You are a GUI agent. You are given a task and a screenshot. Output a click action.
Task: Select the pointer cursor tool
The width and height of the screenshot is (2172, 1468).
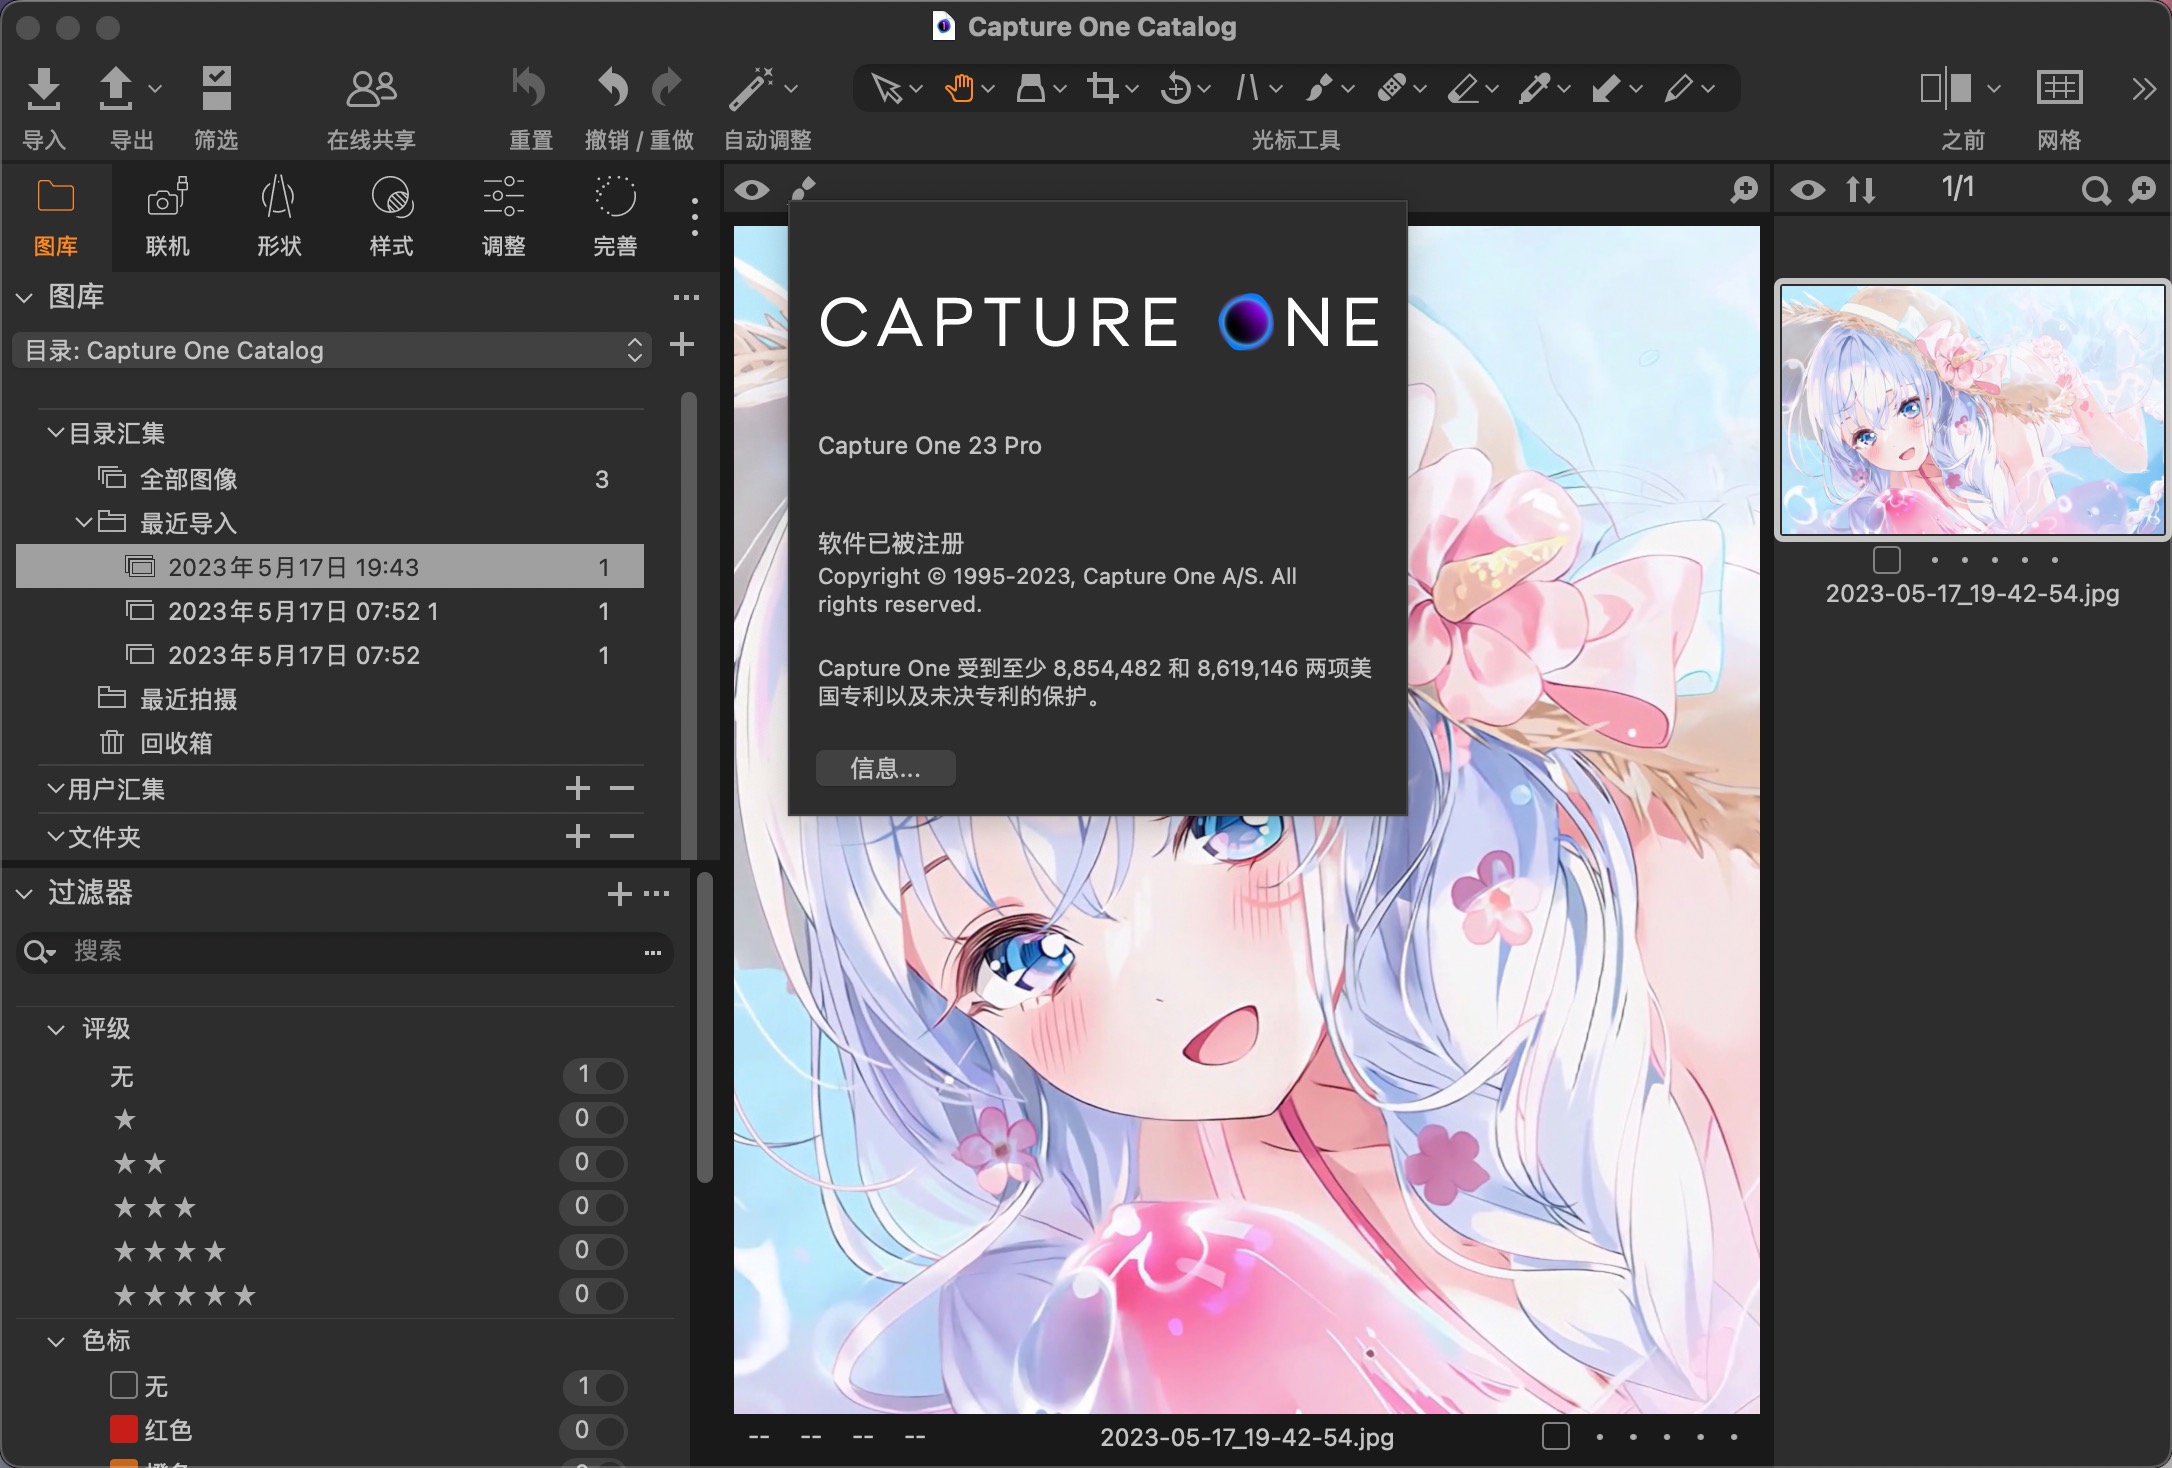pyautogui.click(x=885, y=88)
